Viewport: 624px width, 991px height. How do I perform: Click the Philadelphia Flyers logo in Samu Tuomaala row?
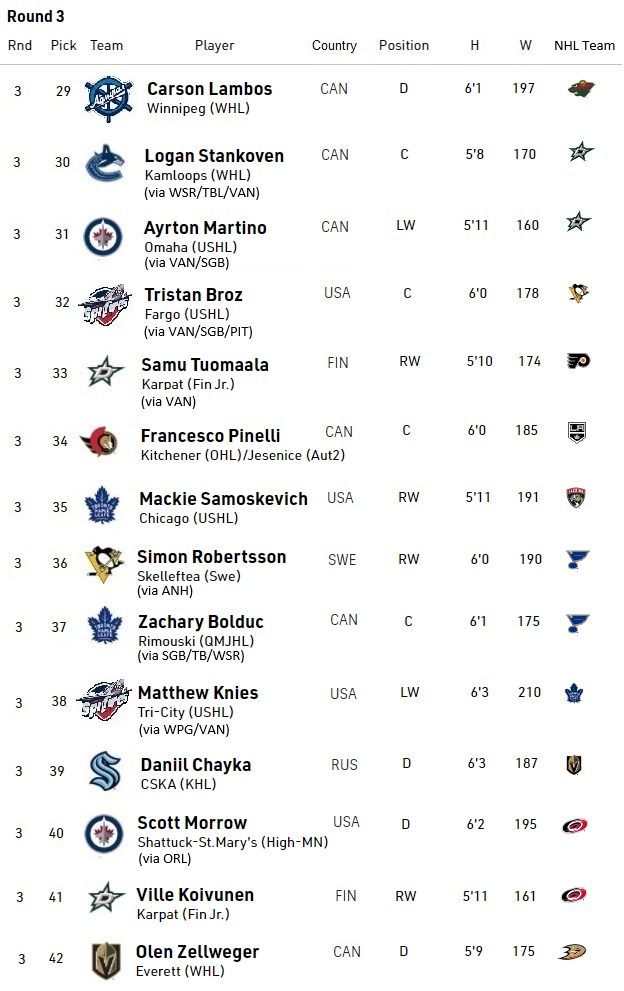[x=577, y=361]
